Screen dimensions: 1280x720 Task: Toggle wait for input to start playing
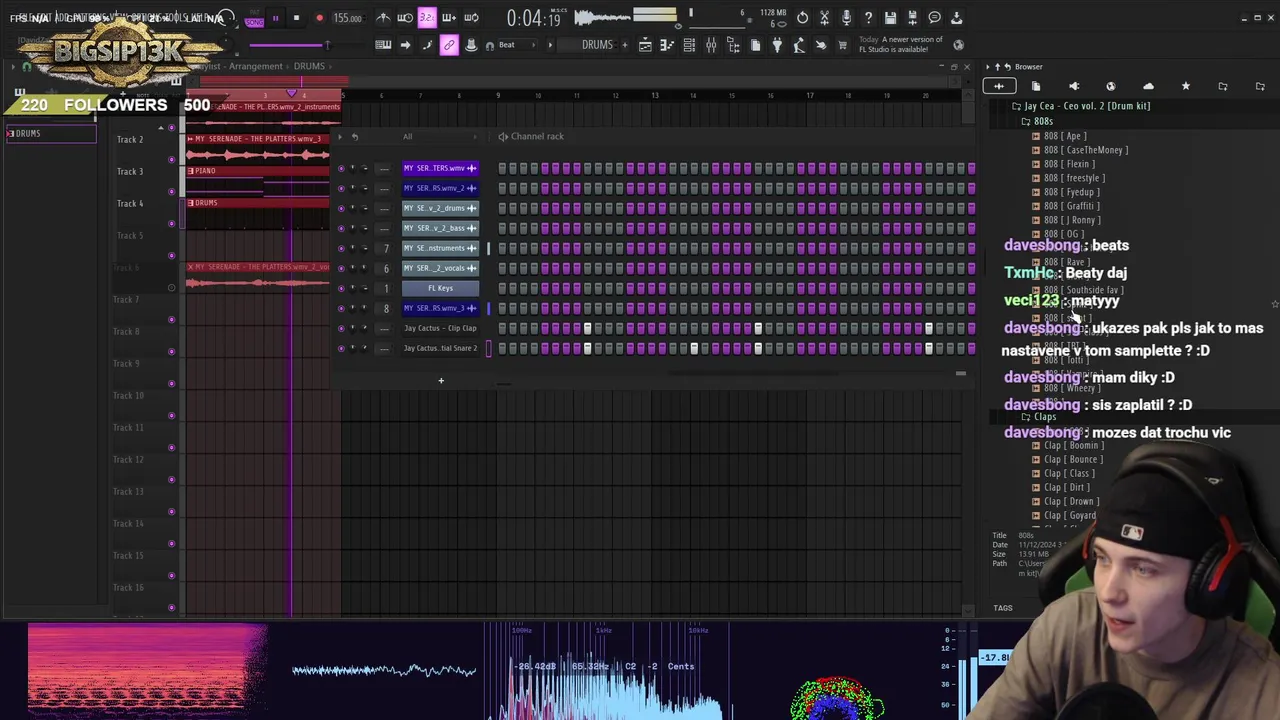[x=405, y=18]
